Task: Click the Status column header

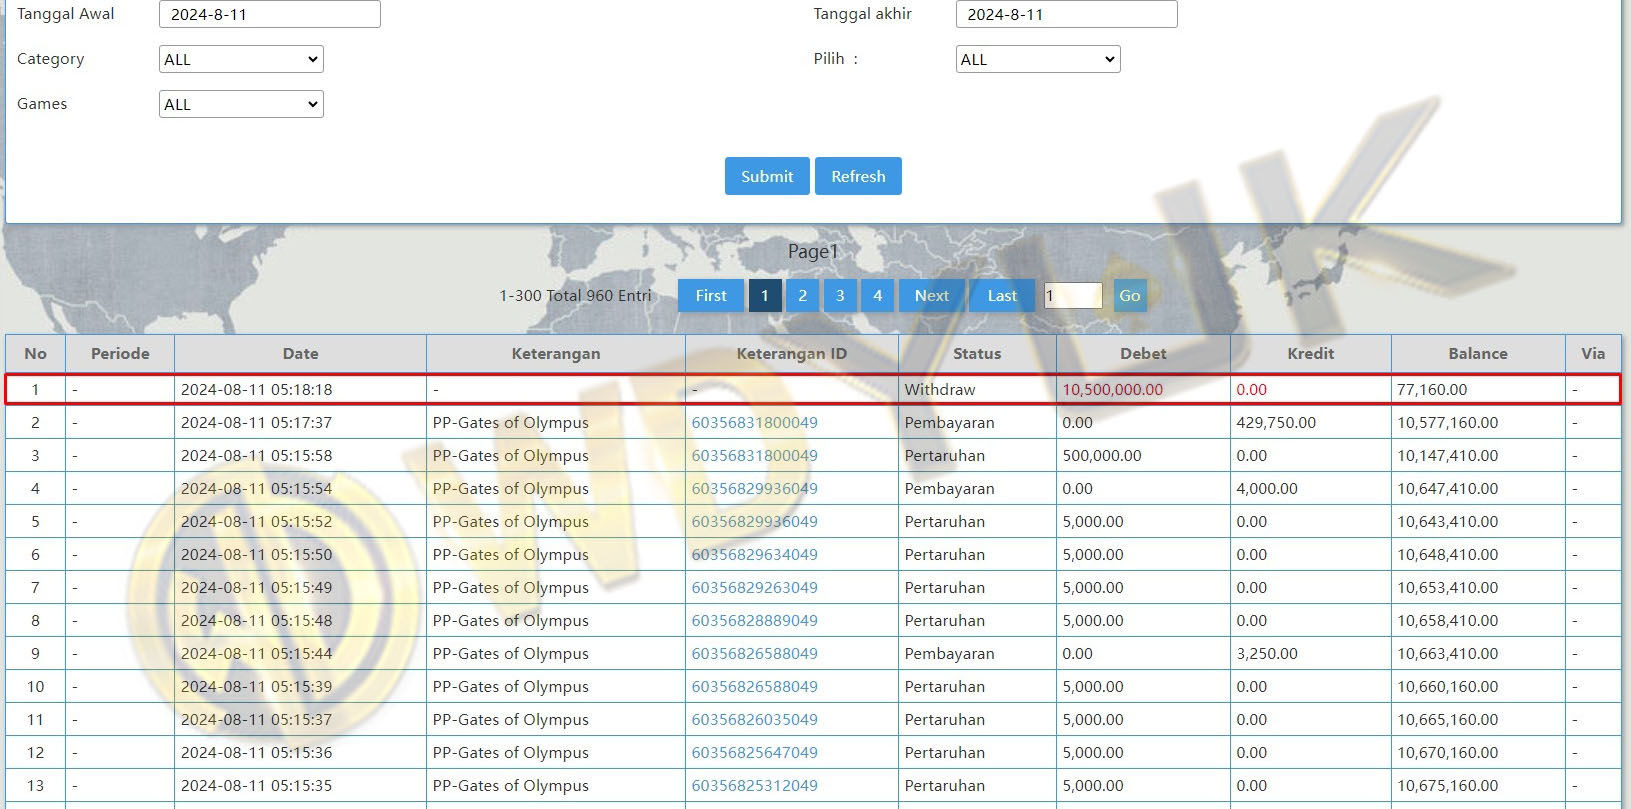Action: point(977,353)
